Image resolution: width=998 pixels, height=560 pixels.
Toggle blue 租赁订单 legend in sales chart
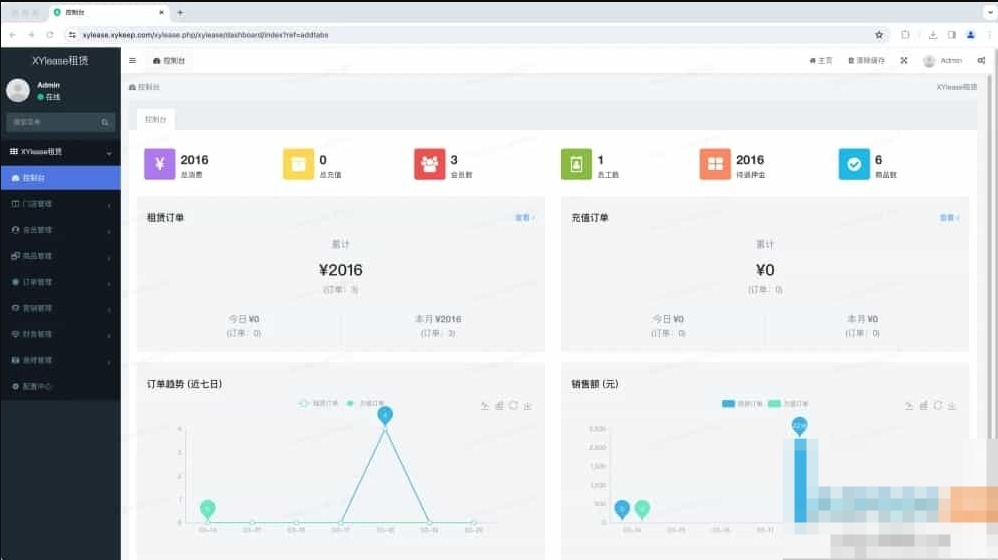[742, 403]
